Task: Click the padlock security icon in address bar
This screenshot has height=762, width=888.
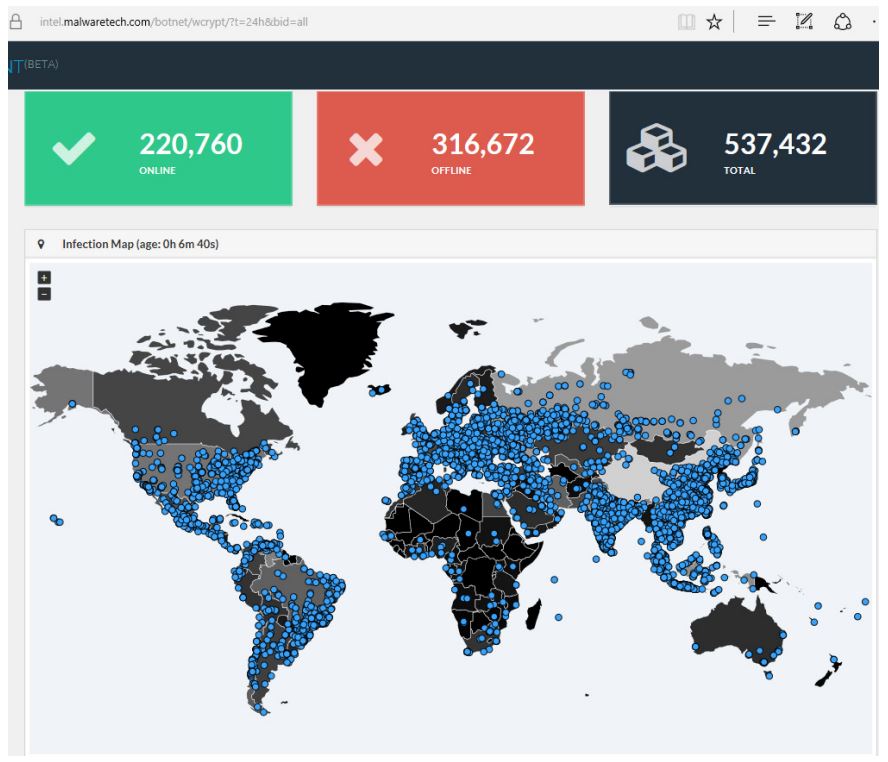Action: [16, 22]
